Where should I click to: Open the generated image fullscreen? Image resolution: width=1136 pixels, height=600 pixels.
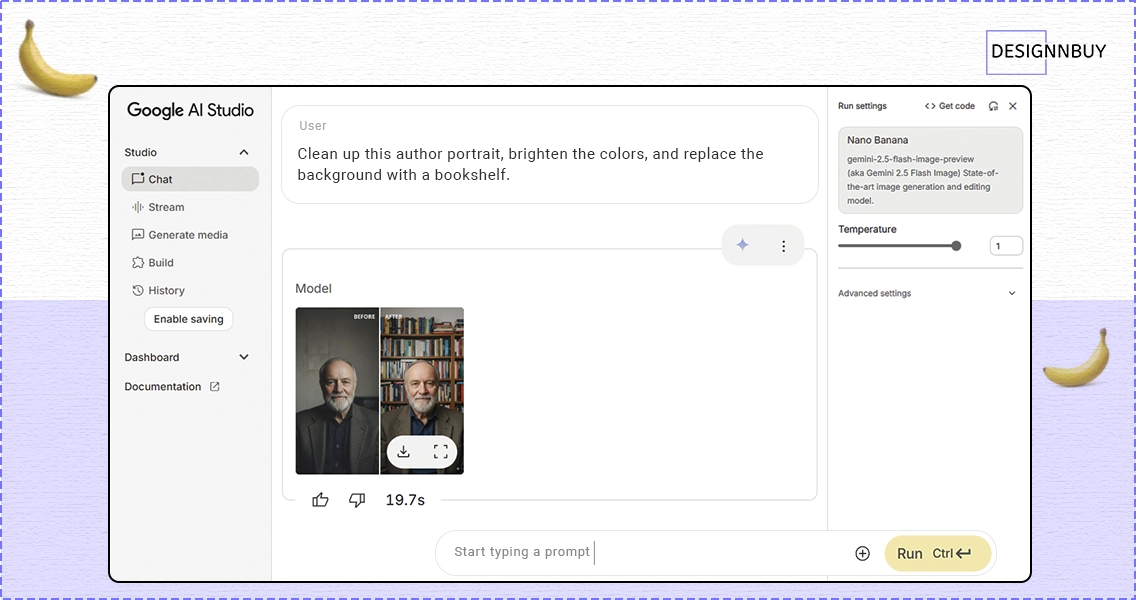pyautogui.click(x=440, y=452)
